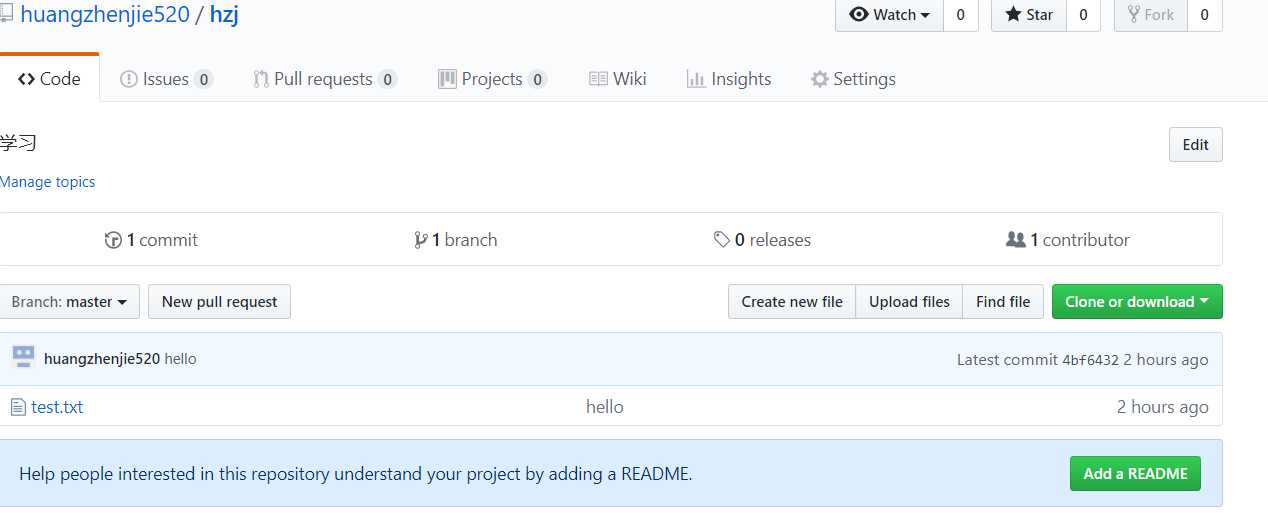
Task: Open repository Settings tab
Action: 853,79
